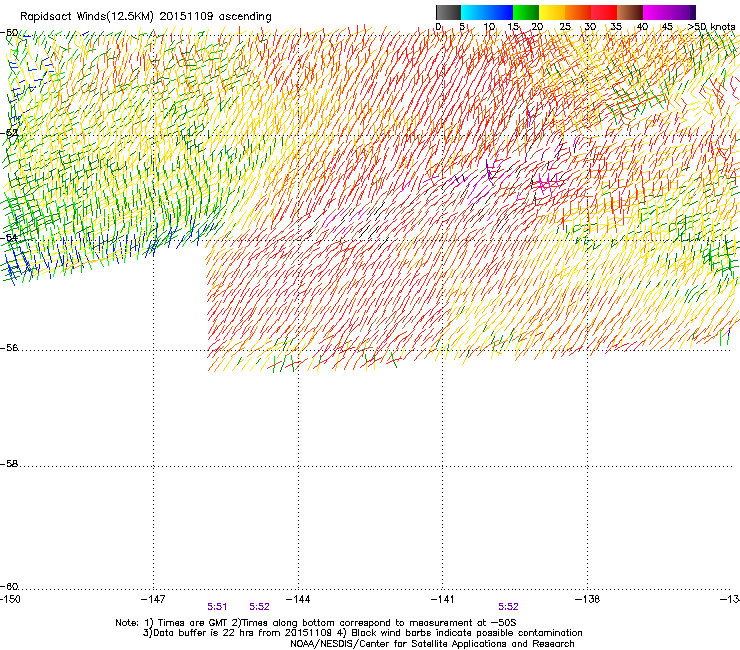740x650 pixels.
Task: Click the '25' legend scale number
Action: coord(565,27)
